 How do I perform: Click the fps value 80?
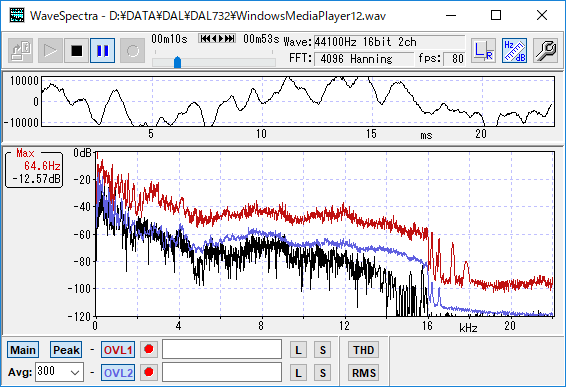[454, 59]
